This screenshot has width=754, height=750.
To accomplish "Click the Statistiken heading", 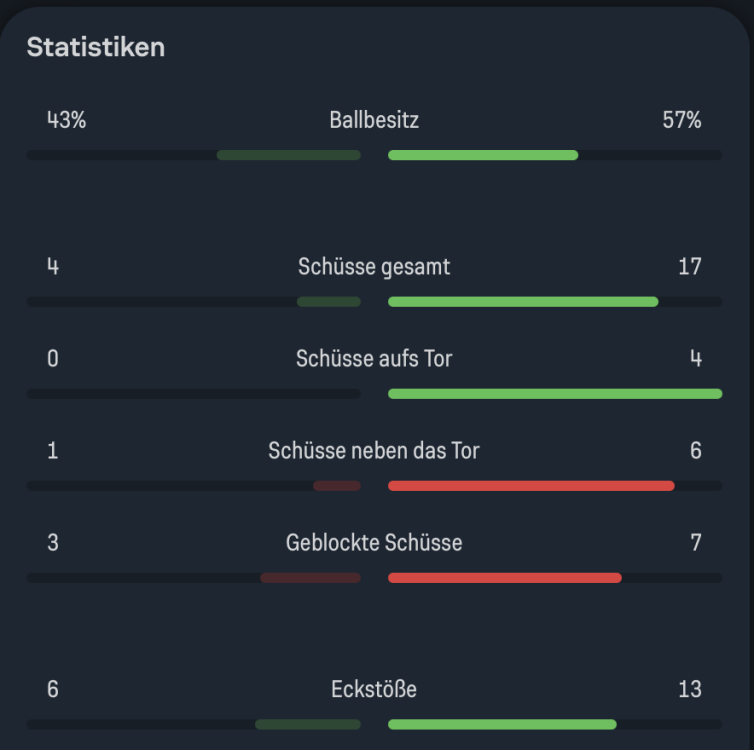I will pyautogui.click(x=95, y=47).
